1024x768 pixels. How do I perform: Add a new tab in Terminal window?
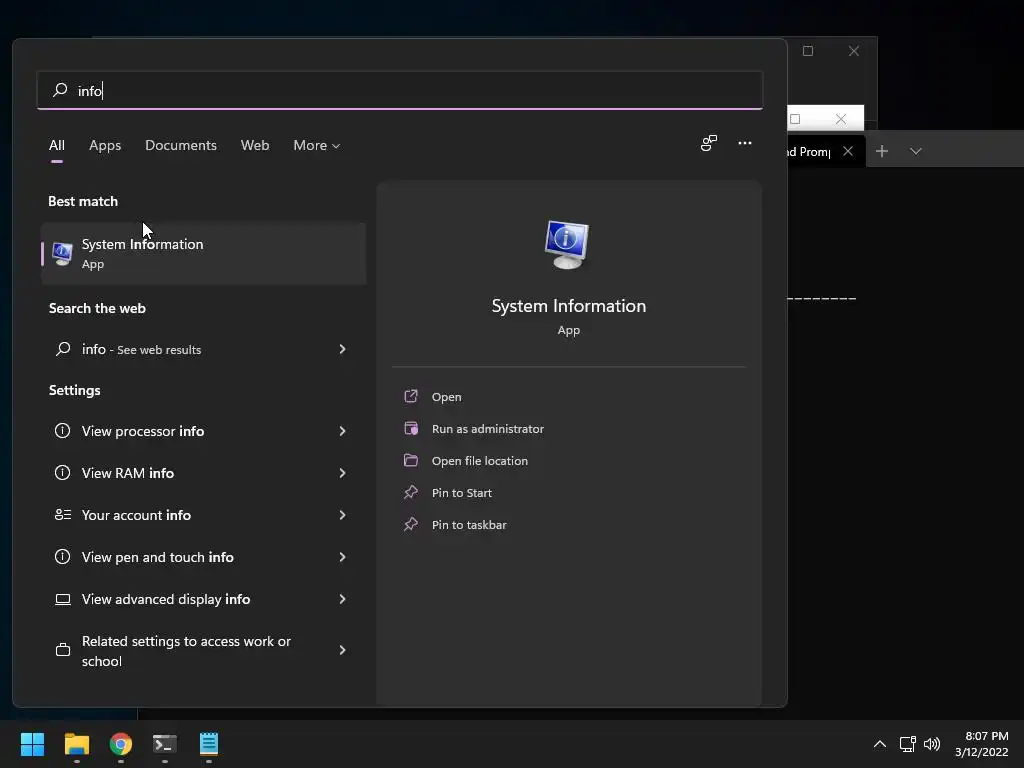882,152
